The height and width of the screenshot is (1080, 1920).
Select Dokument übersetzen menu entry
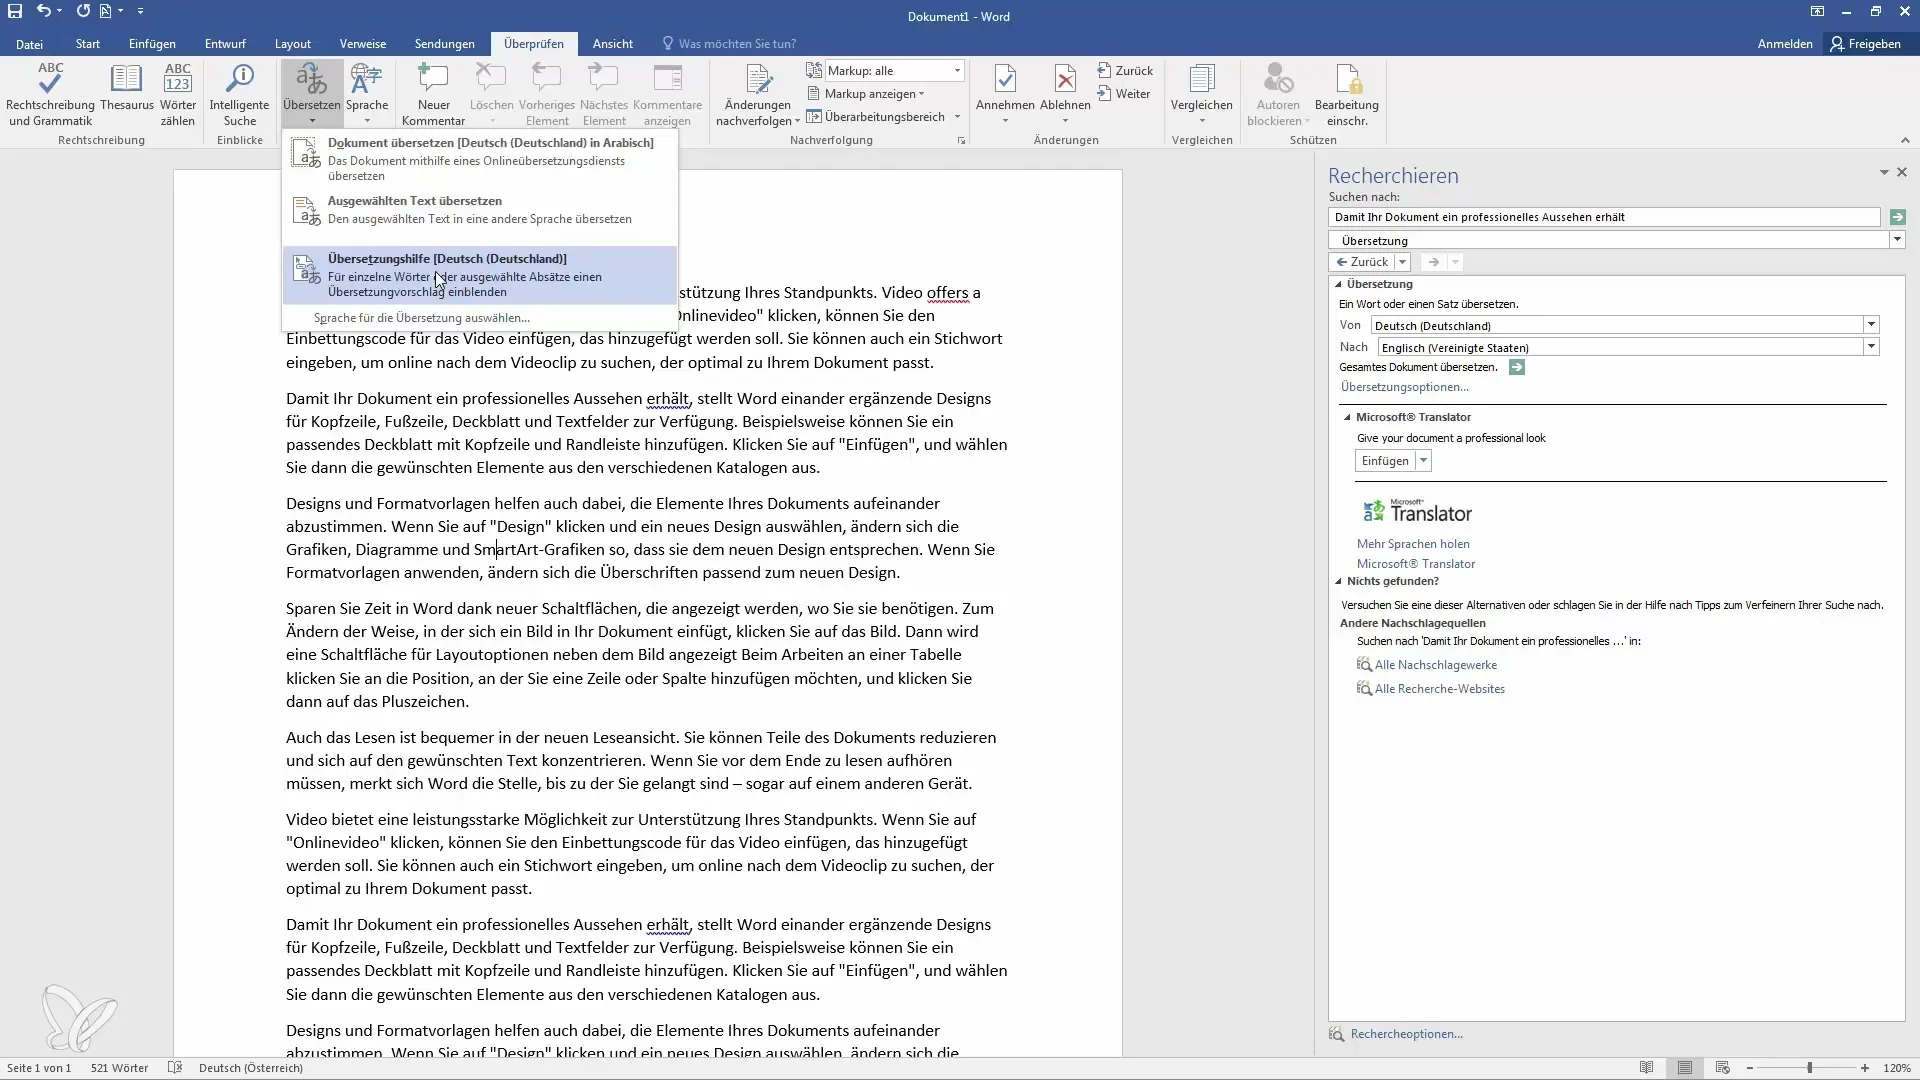click(480, 158)
